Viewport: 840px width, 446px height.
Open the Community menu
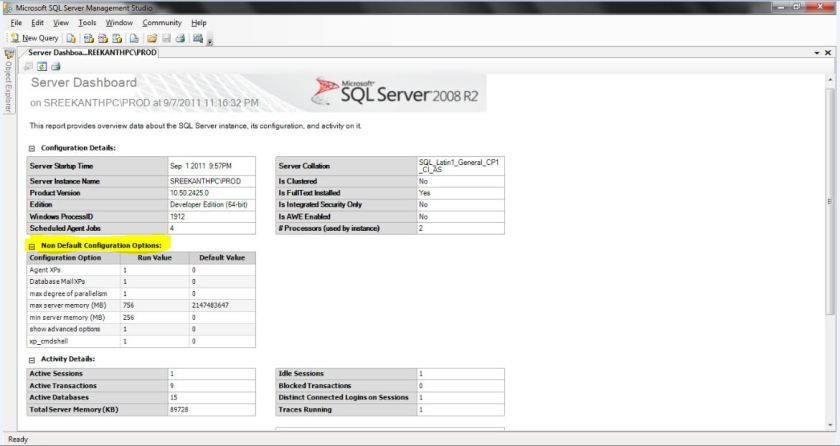coord(161,22)
